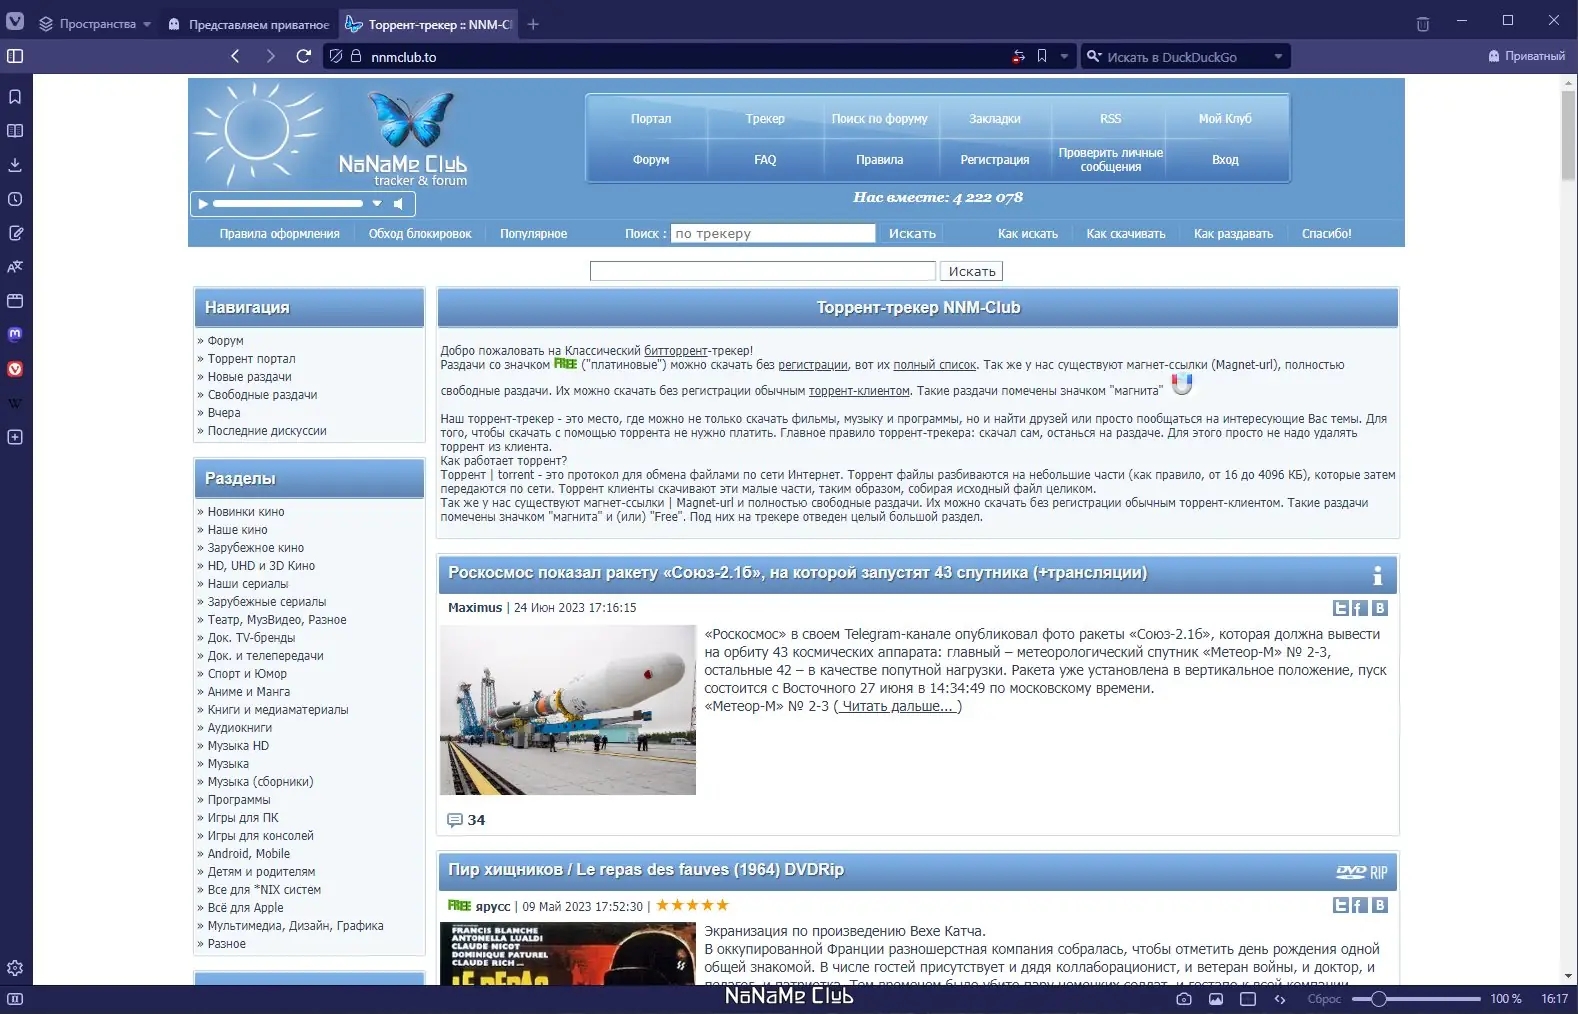Open tracker and ad blocker shield

(336, 56)
